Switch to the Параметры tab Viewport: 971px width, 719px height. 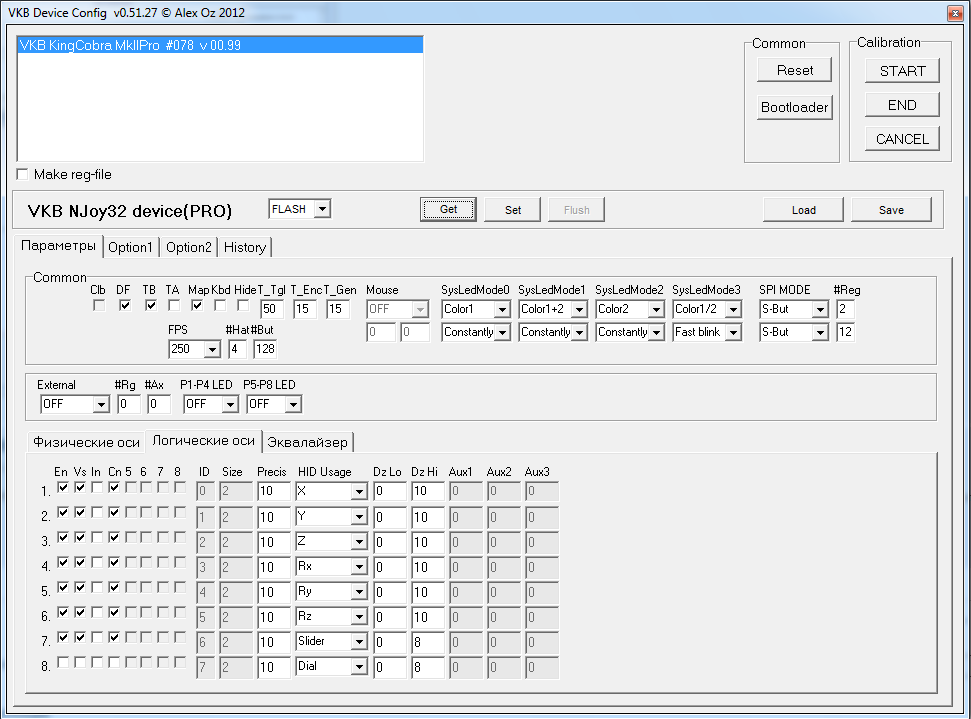[58, 246]
